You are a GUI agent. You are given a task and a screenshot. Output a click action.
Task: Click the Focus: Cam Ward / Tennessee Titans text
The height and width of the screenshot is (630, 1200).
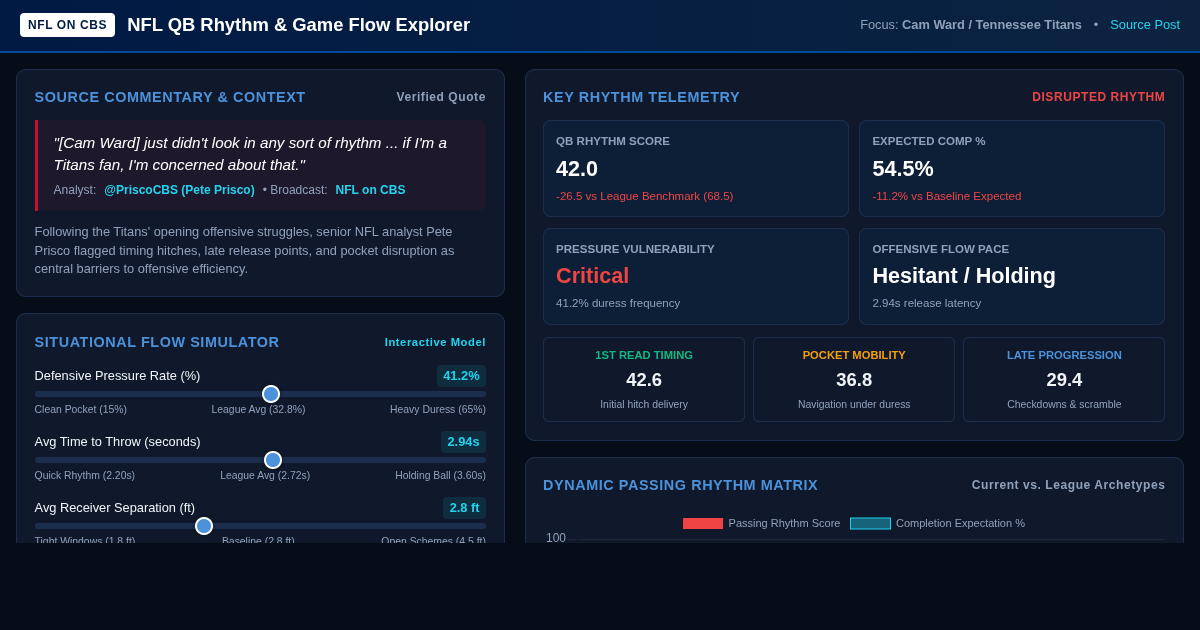point(971,25)
